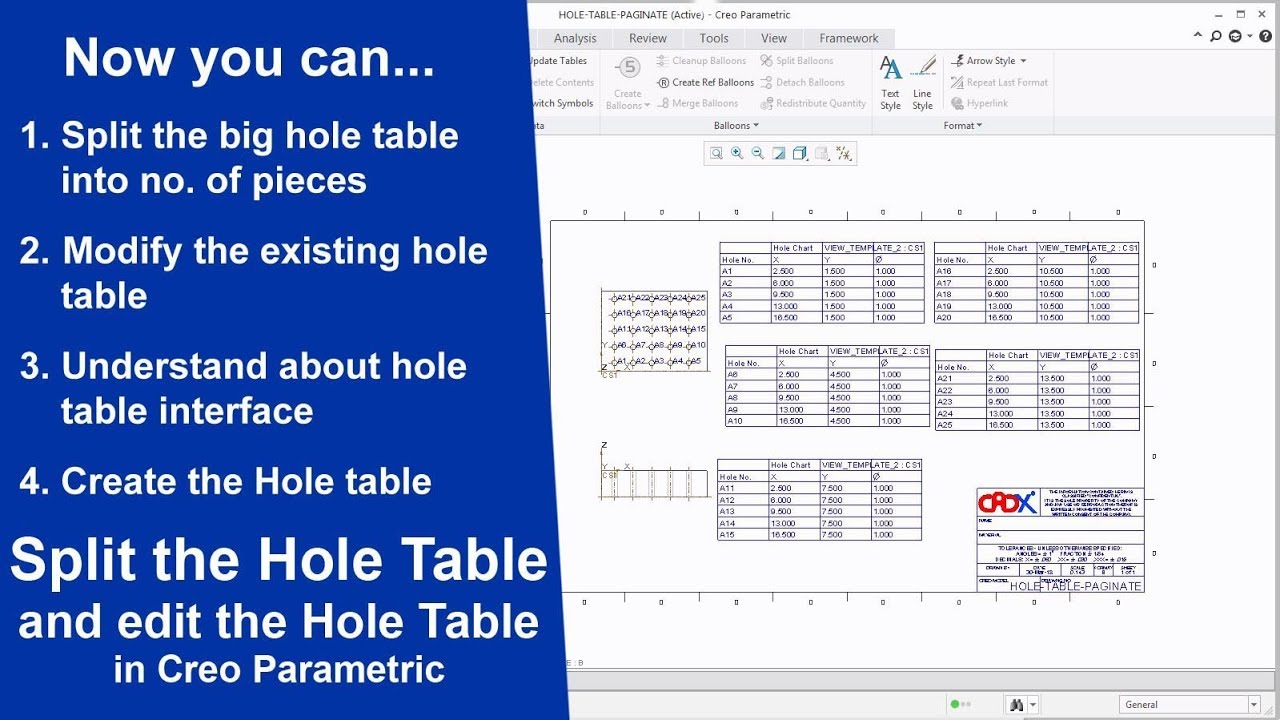This screenshot has width=1280, height=720.
Task: Select the View ribbon tab
Action: coord(774,38)
